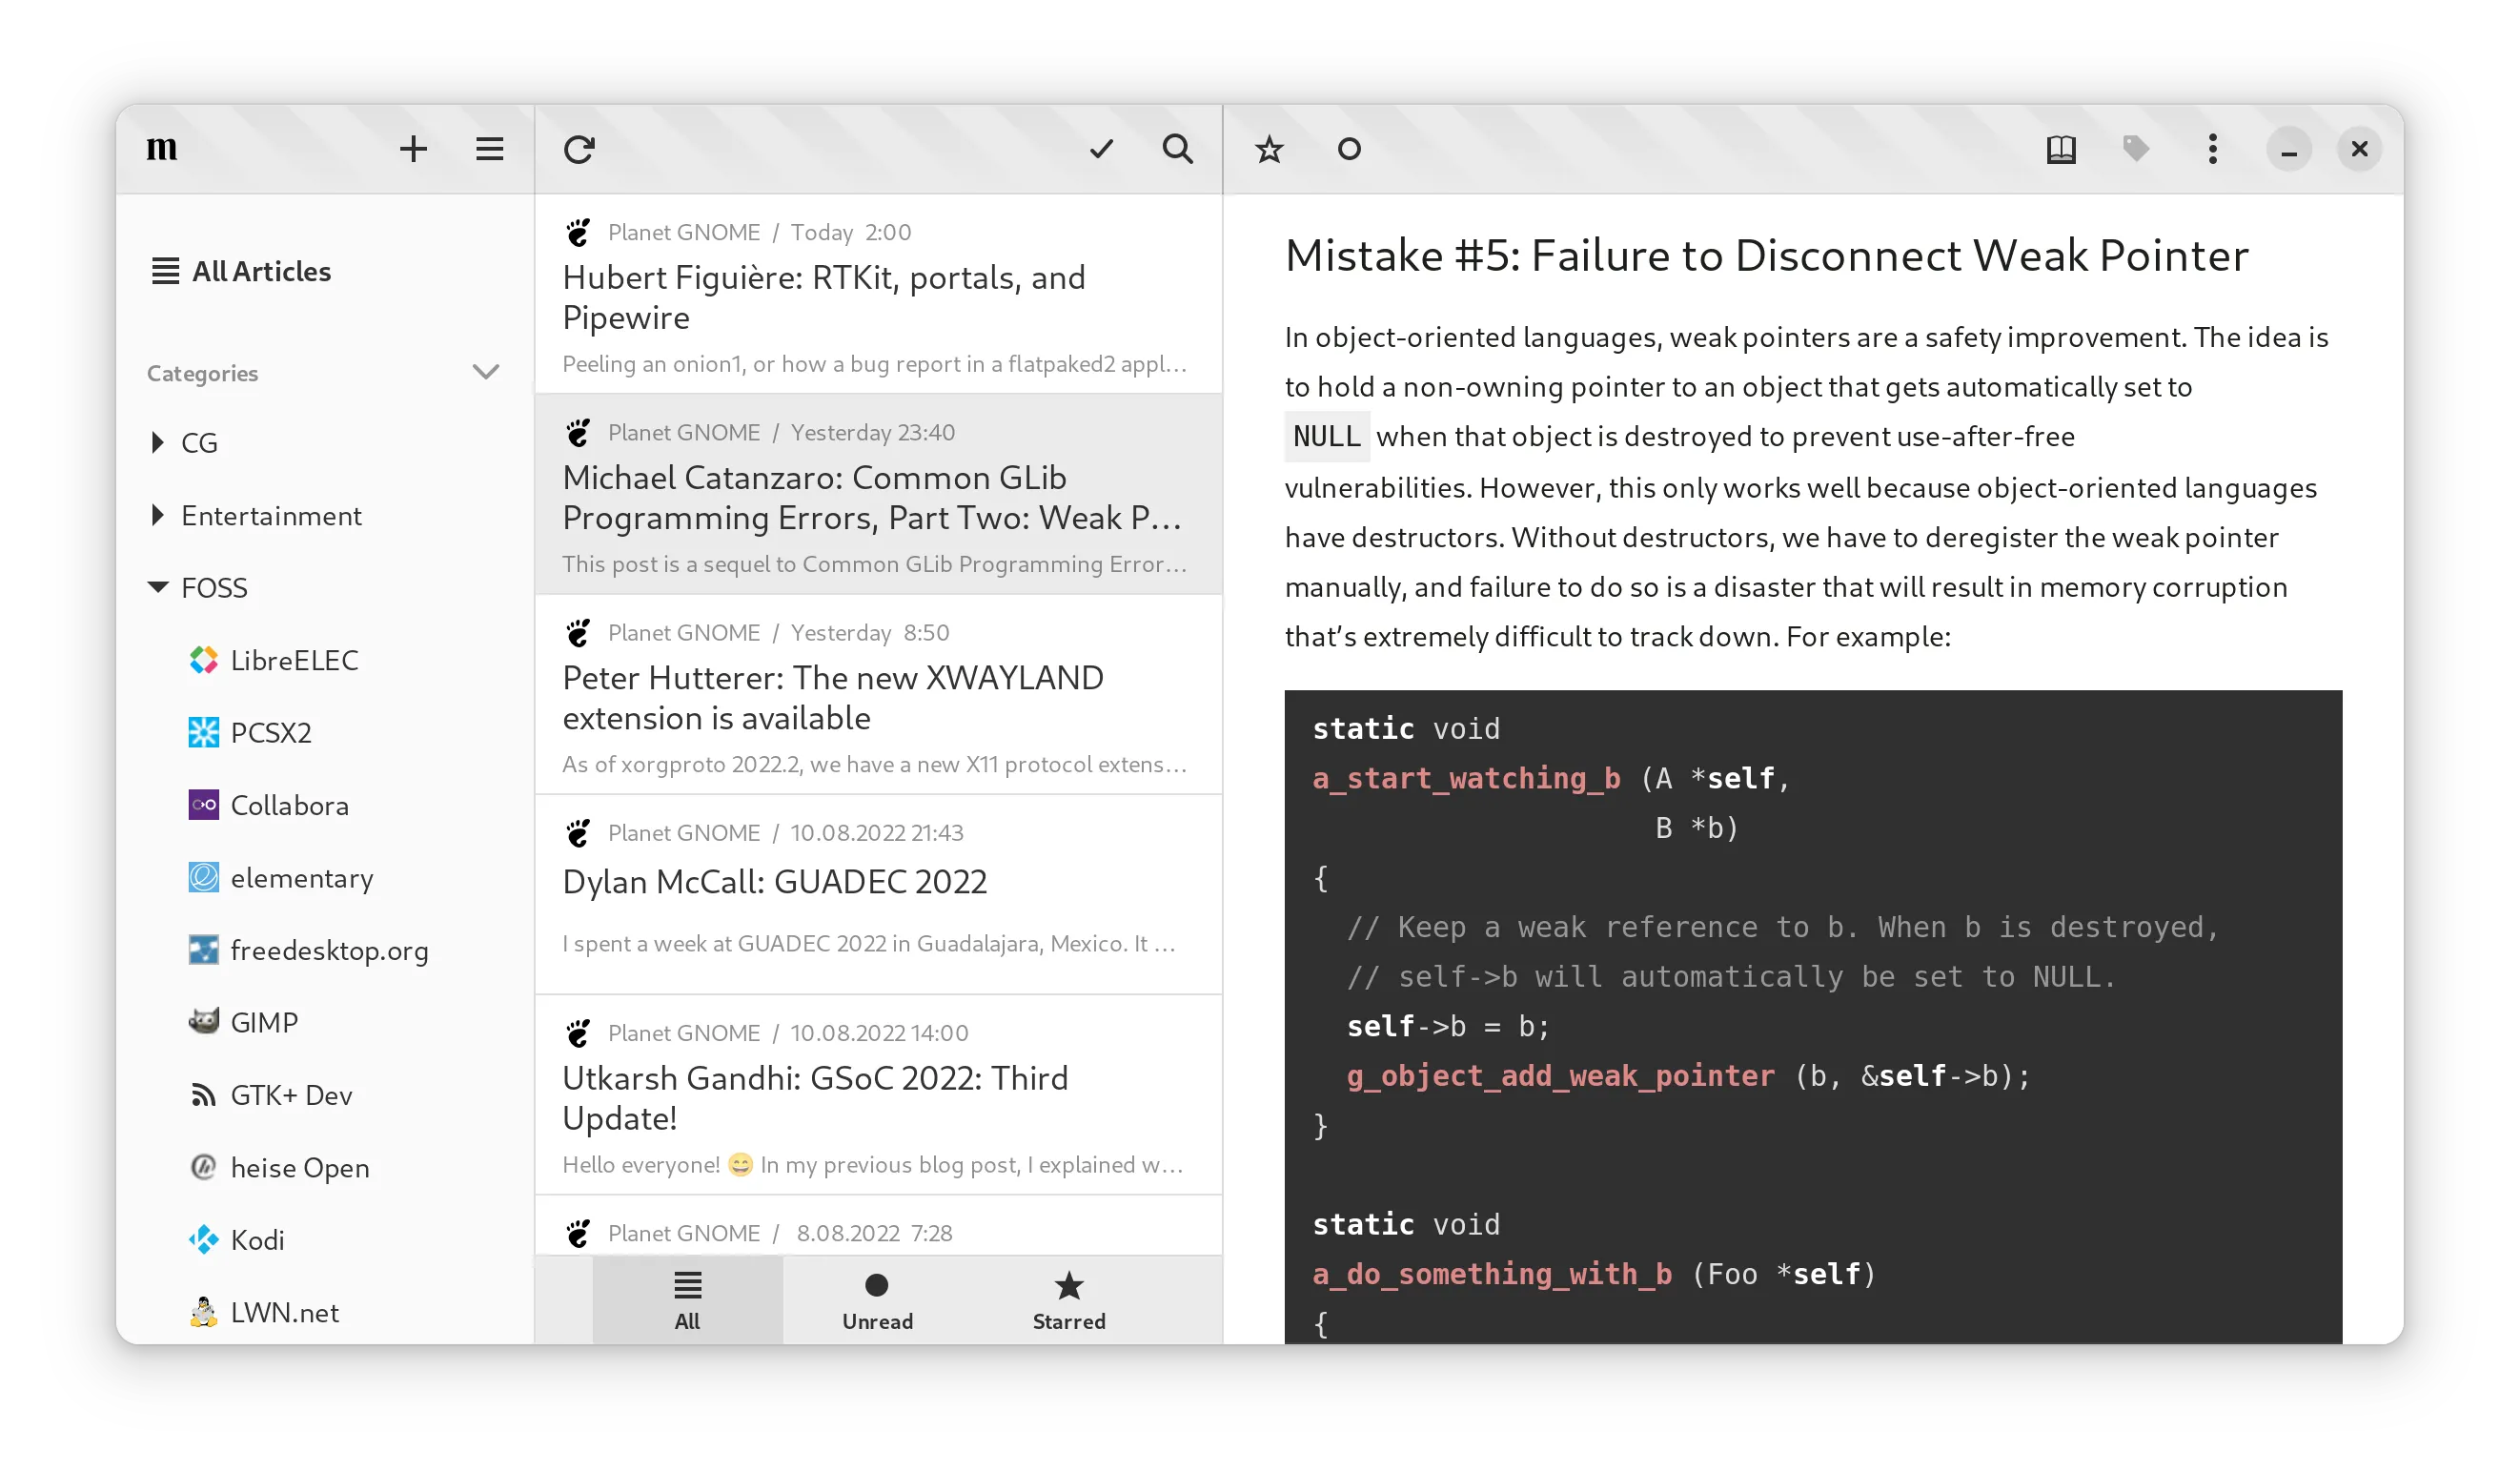
Task: Open CG category
Action: [199, 443]
